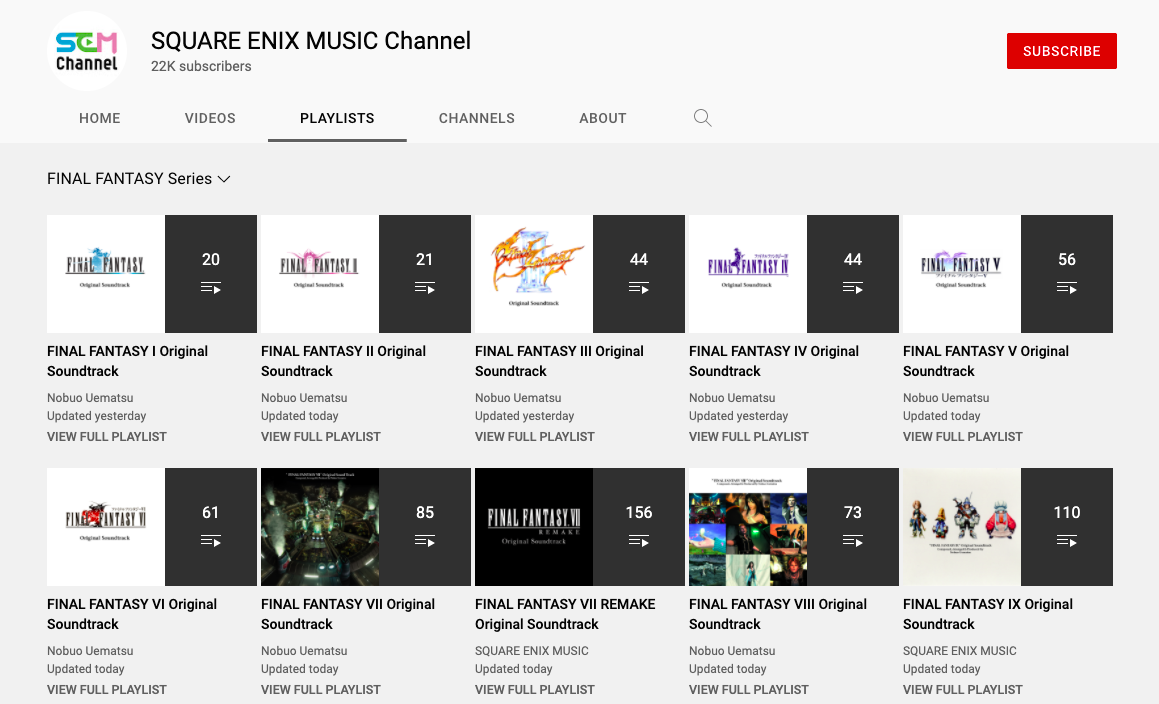This screenshot has width=1159, height=704.
Task: Click FINAL FANTASY IV album cover thumbnail
Action: click(x=748, y=274)
